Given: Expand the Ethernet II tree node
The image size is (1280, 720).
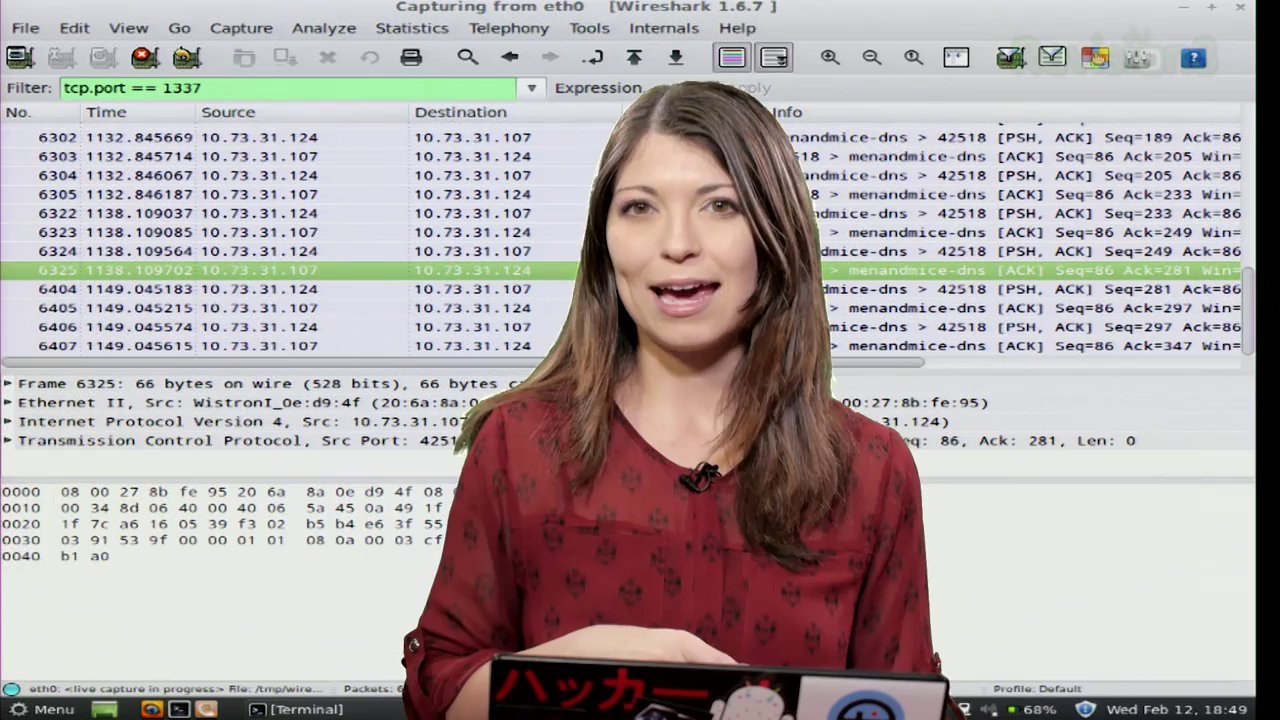Looking at the screenshot, I should (x=8, y=403).
